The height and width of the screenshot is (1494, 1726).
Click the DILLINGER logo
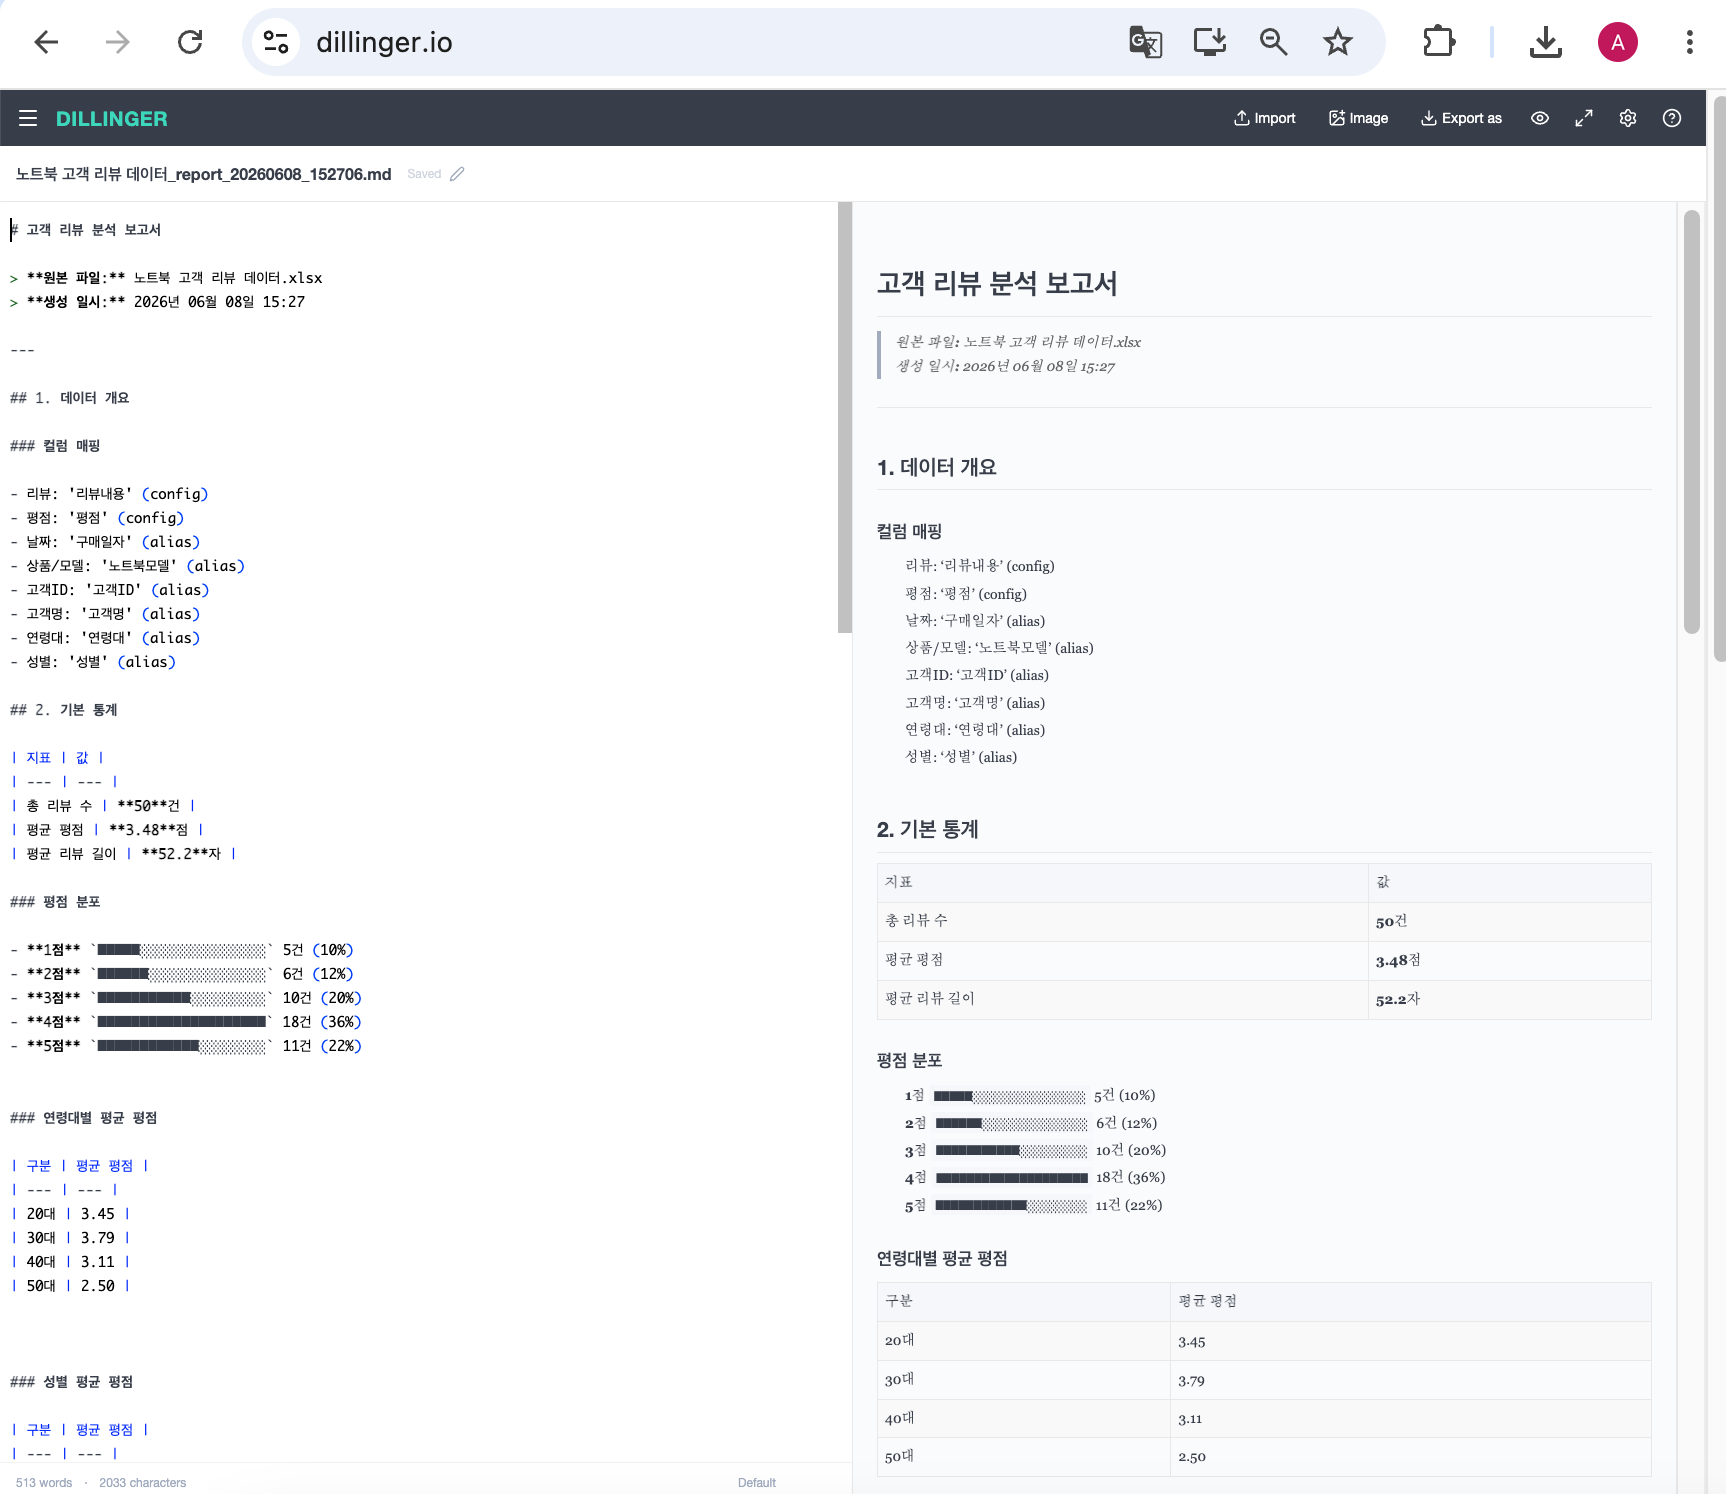click(112, 118)
